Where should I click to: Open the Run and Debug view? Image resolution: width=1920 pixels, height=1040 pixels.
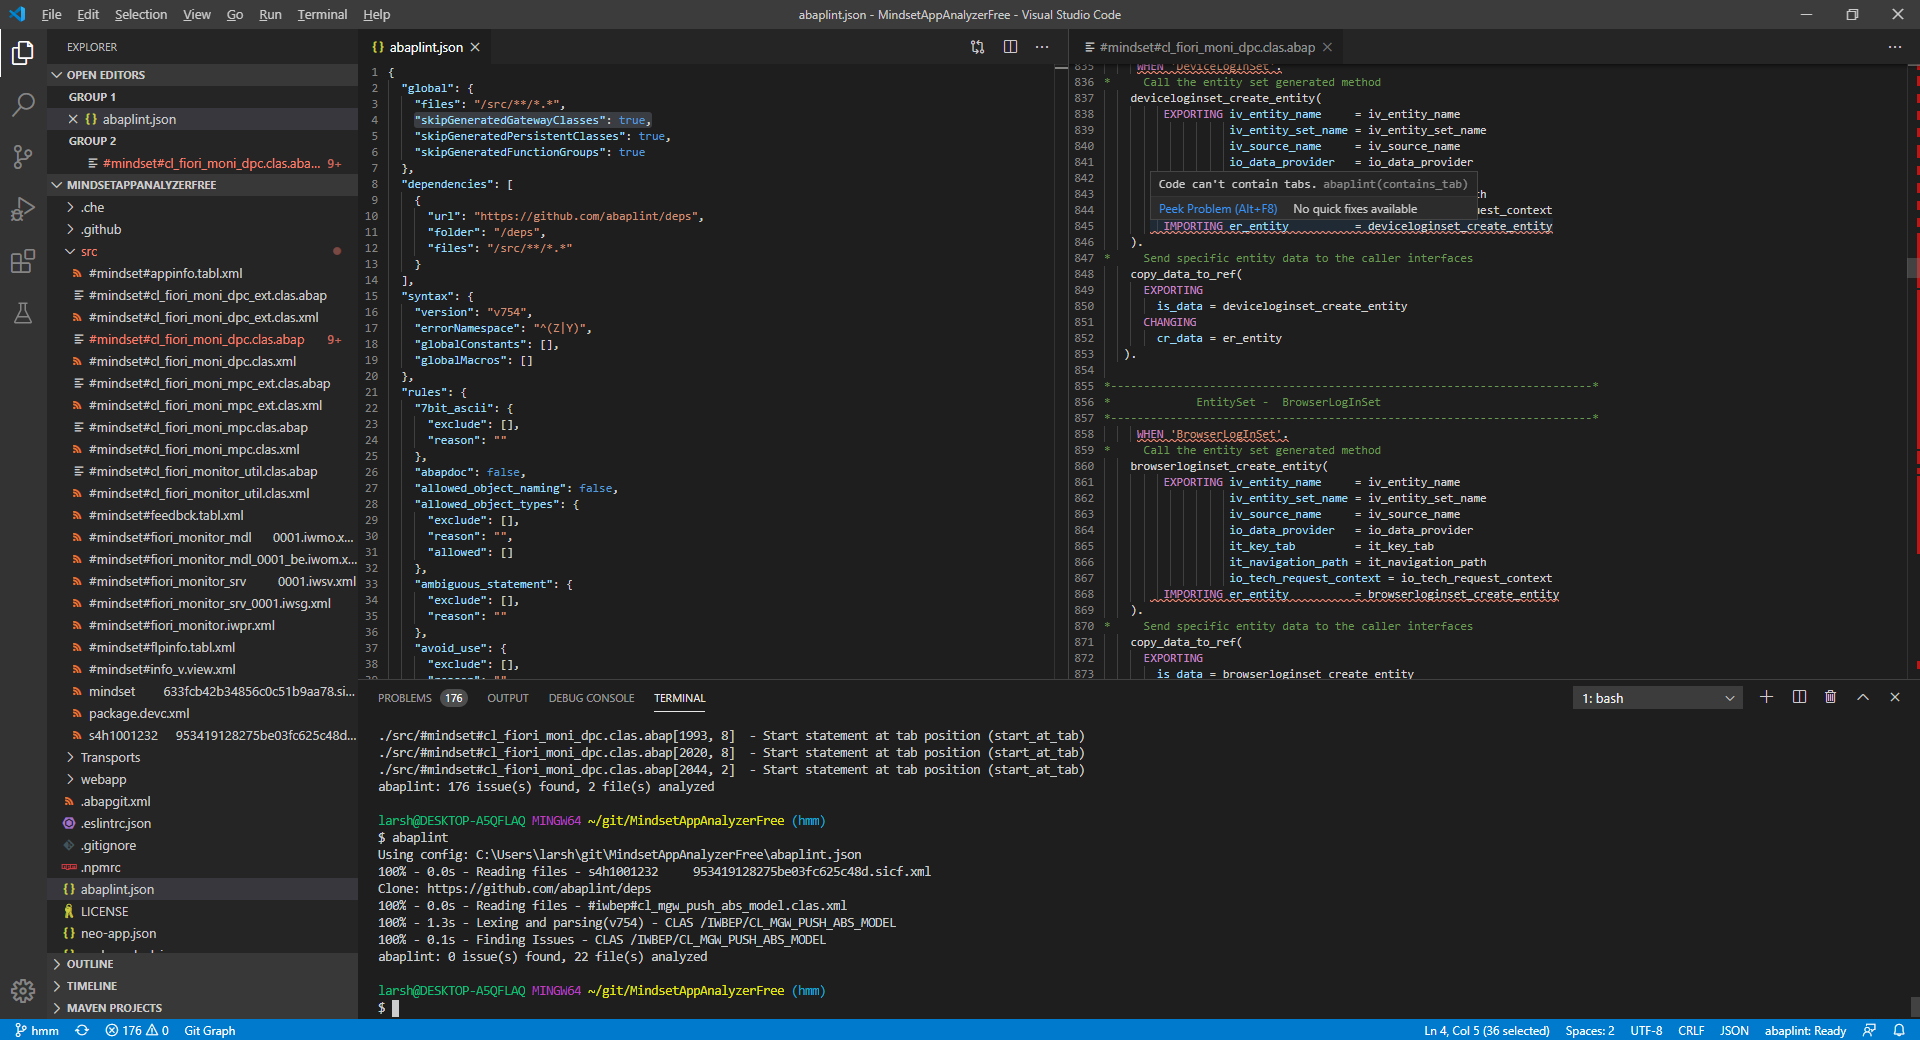click(23, 210)
